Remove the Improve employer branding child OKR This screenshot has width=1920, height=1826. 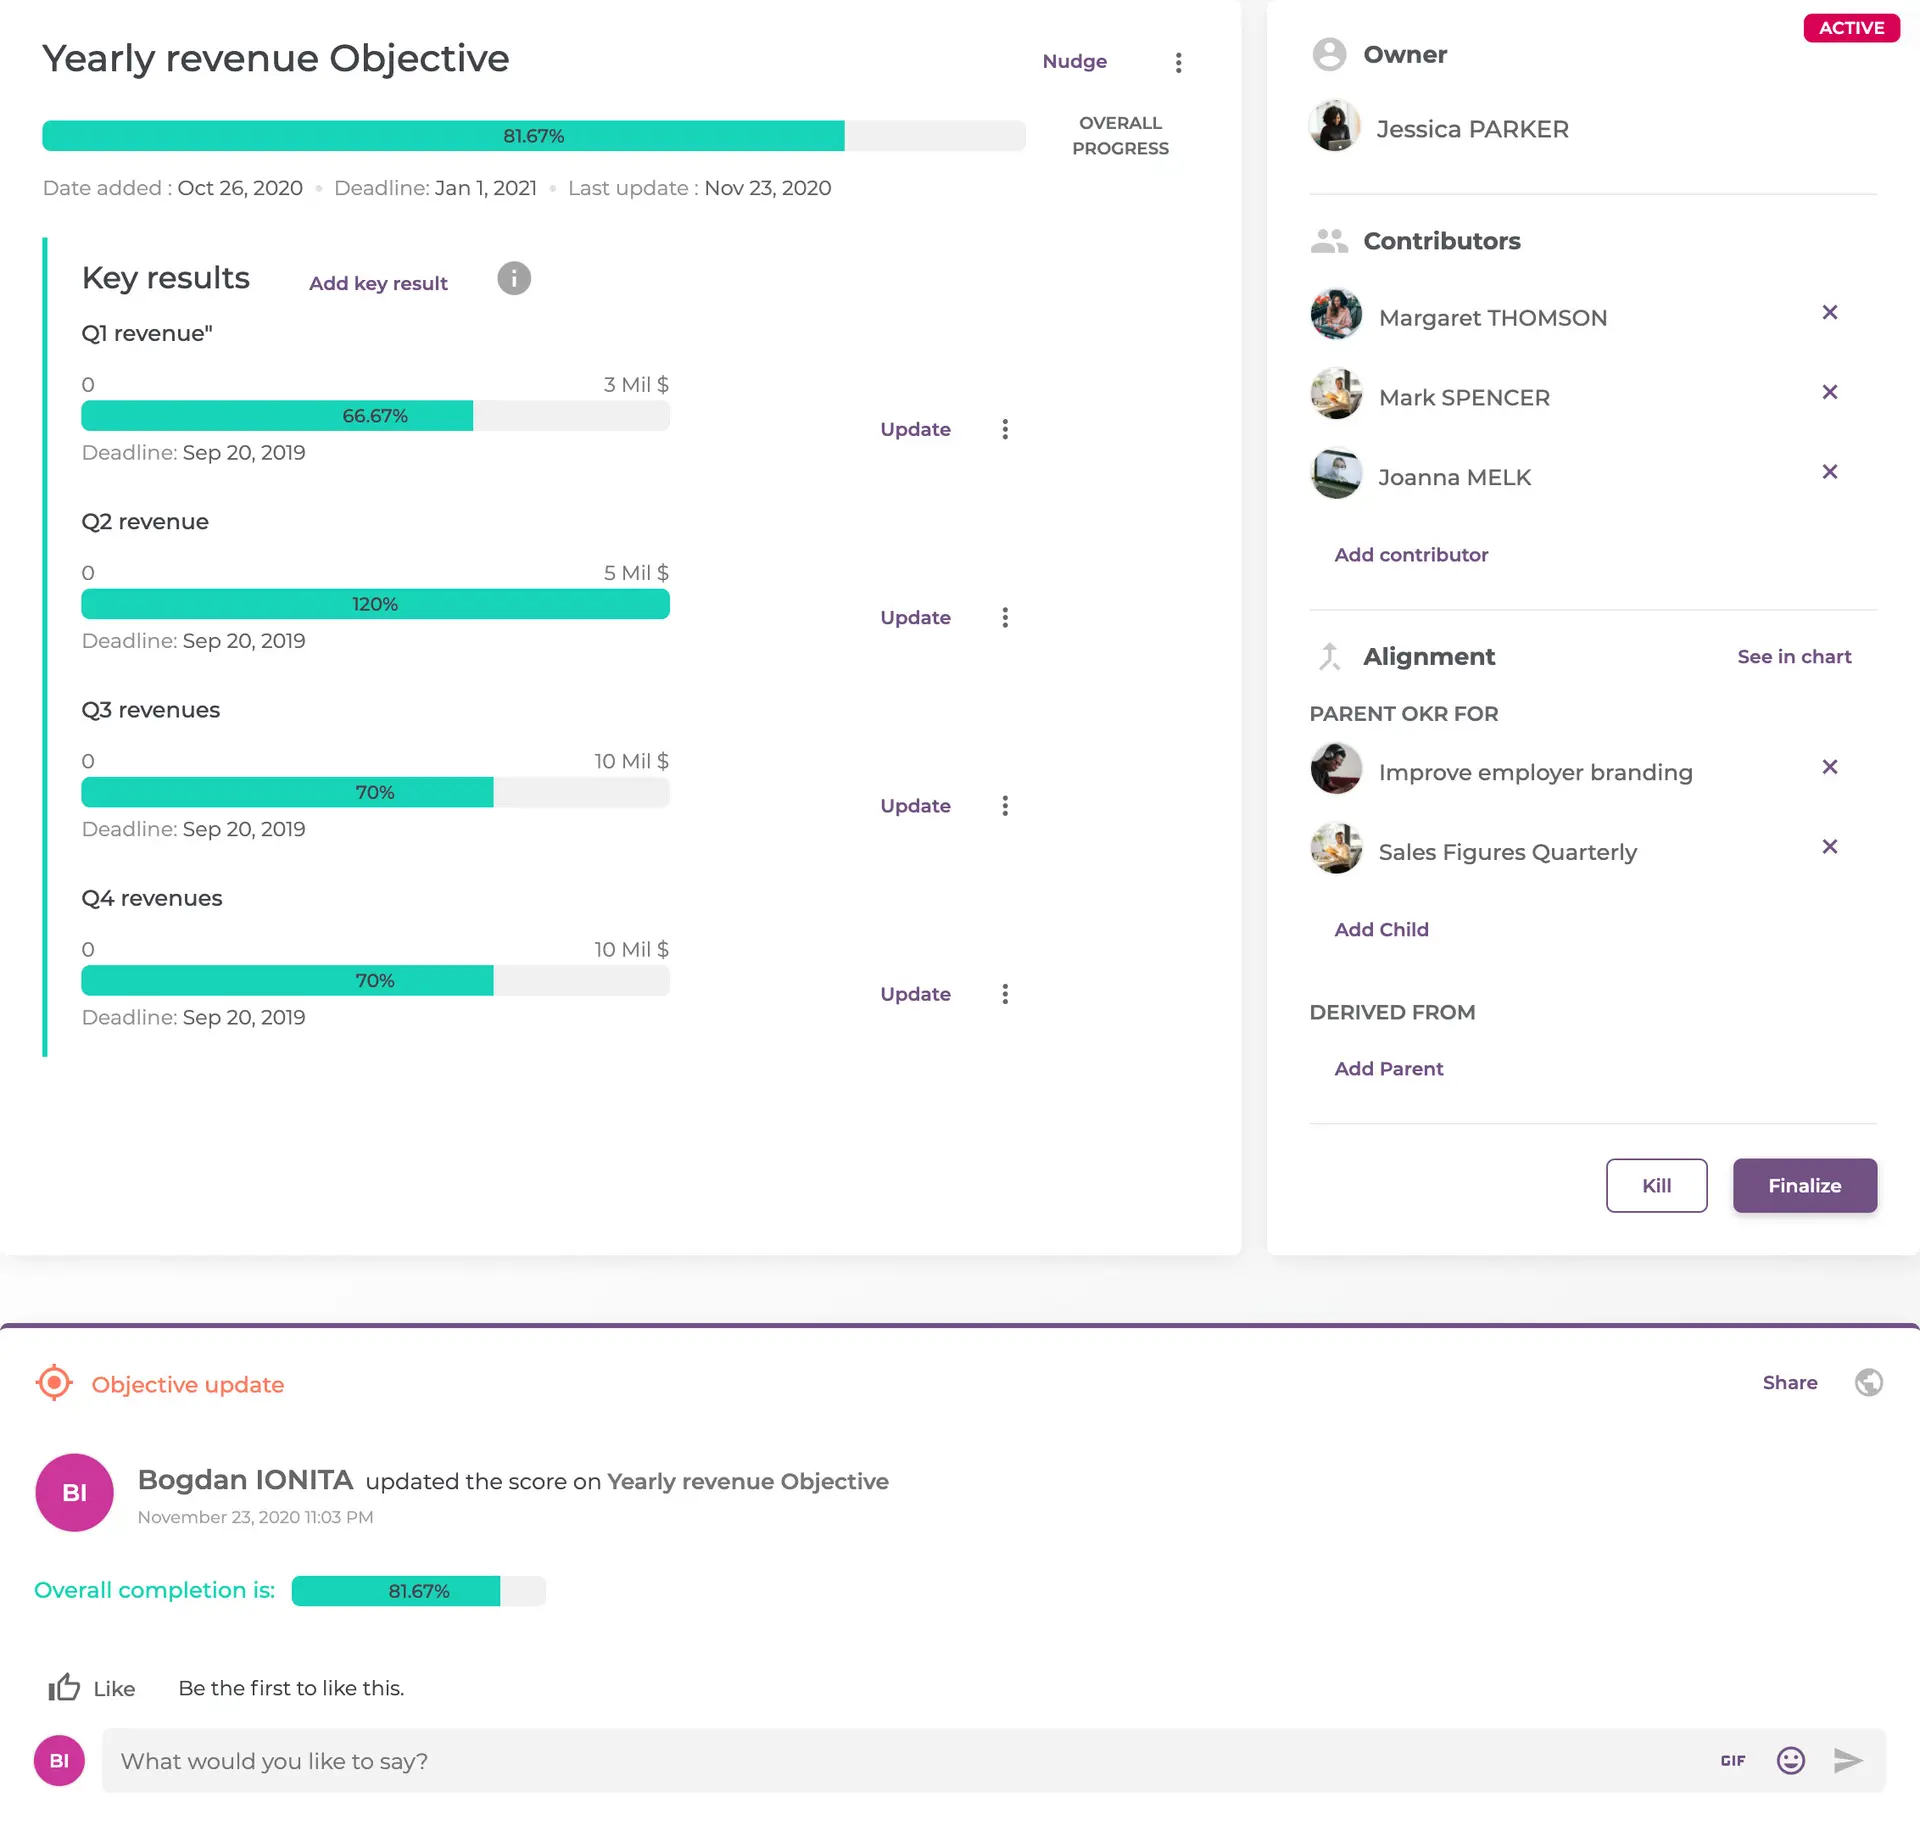[x=1829, y=767]
